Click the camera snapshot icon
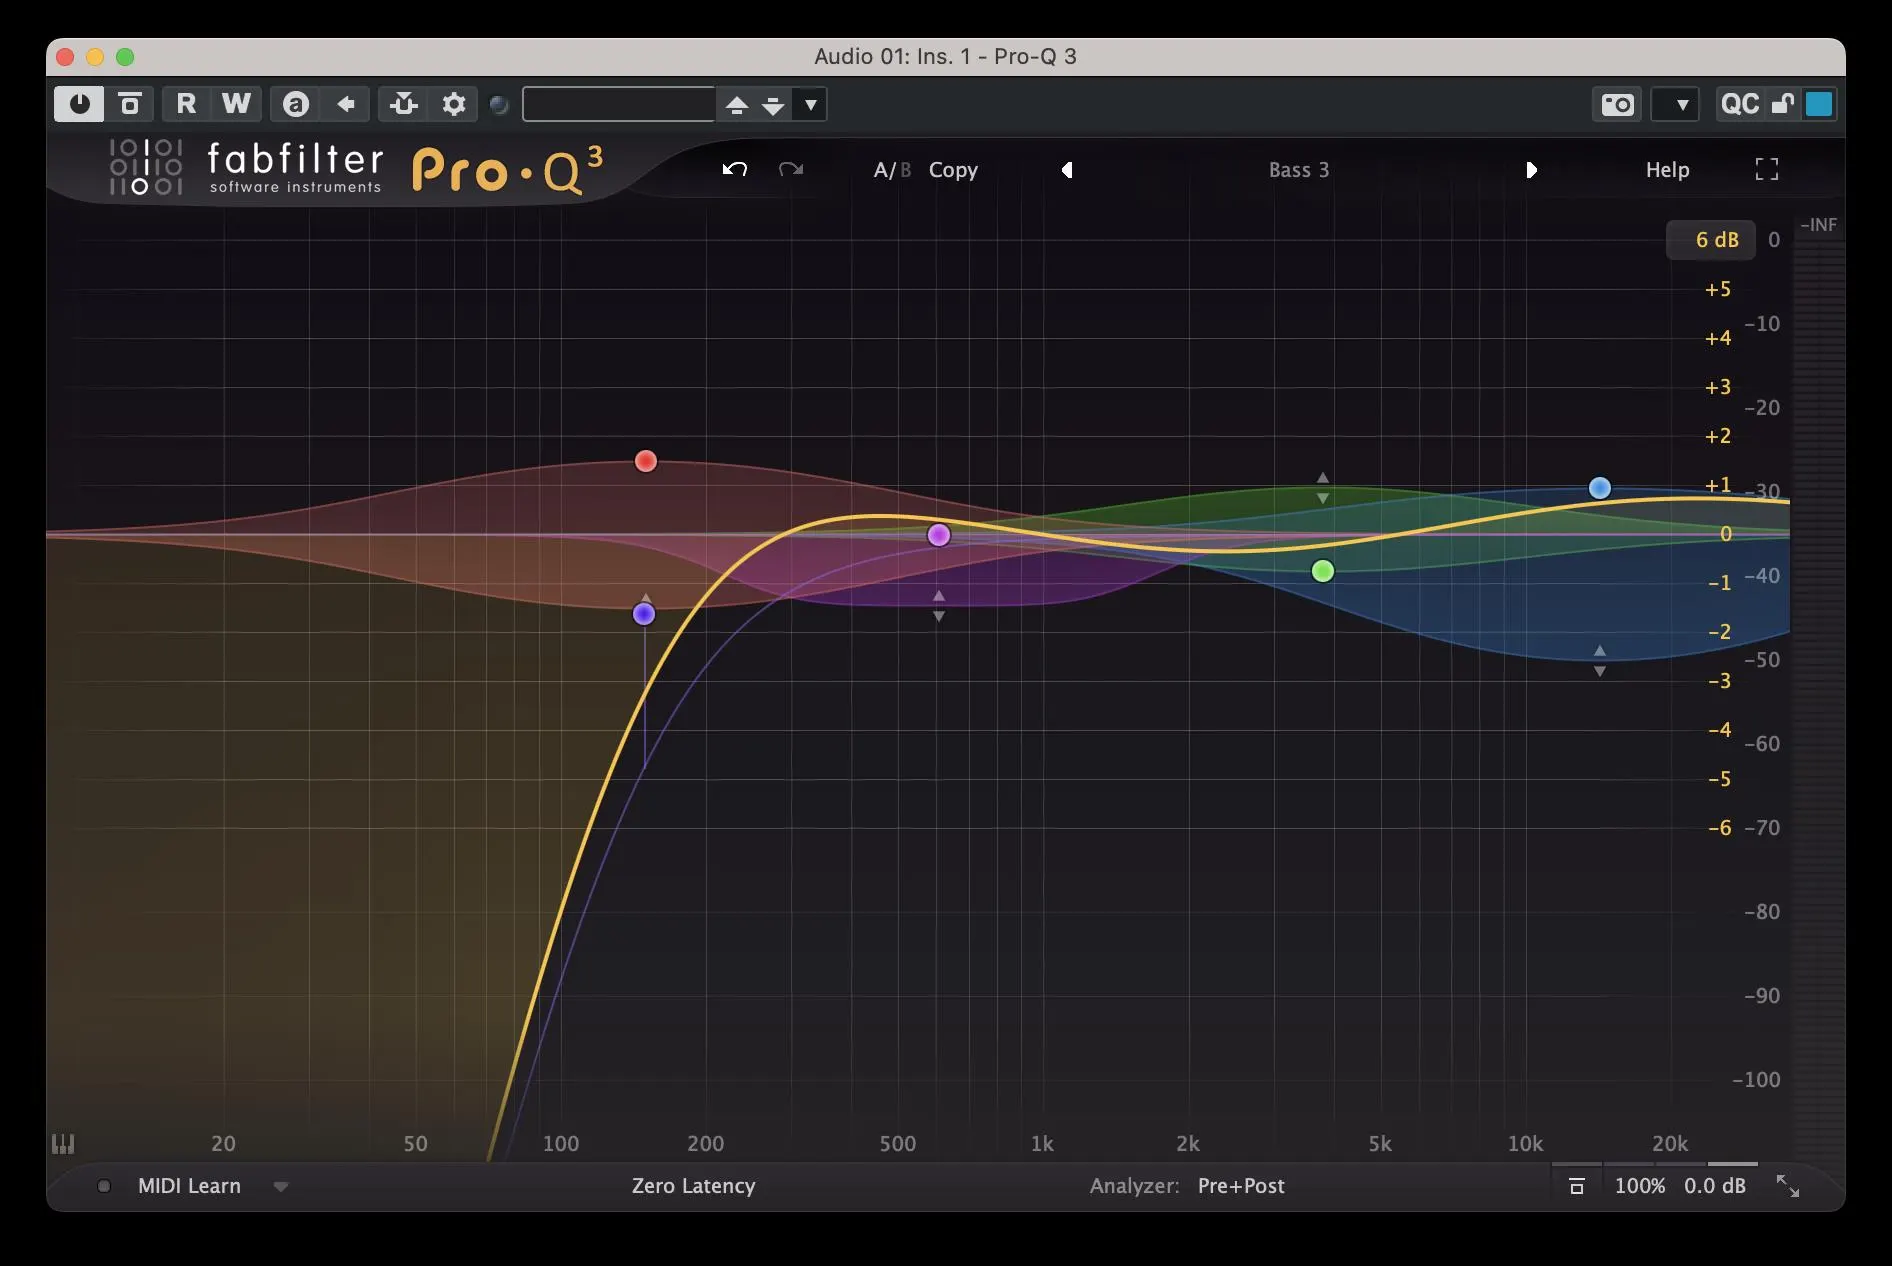1892x1266 pixels. pos(1617,104)
